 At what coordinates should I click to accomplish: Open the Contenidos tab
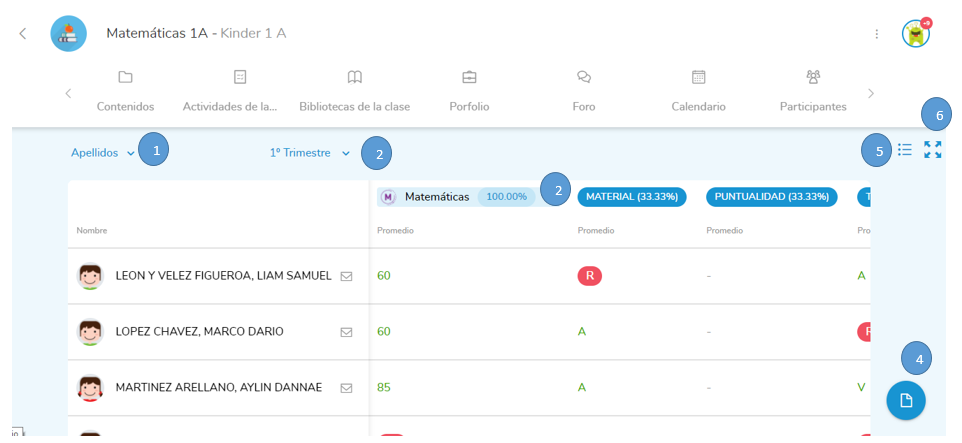pyautogui.click(x=125, y=90)
